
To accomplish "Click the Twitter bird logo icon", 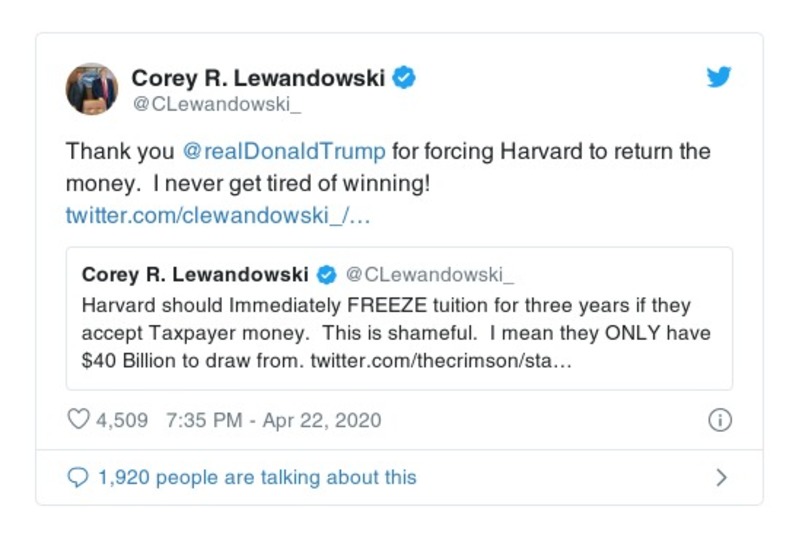I will [719, 78].
